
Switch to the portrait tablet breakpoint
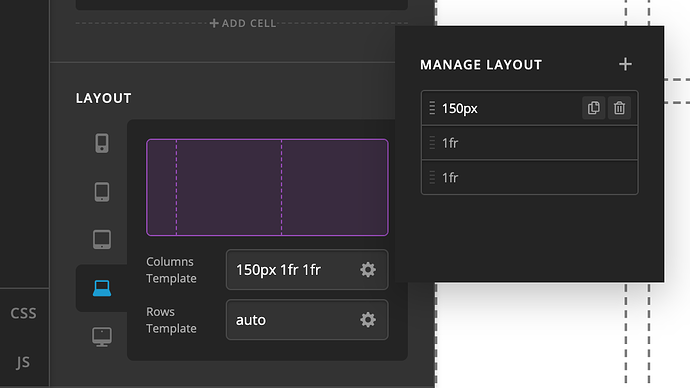[102, 192]
